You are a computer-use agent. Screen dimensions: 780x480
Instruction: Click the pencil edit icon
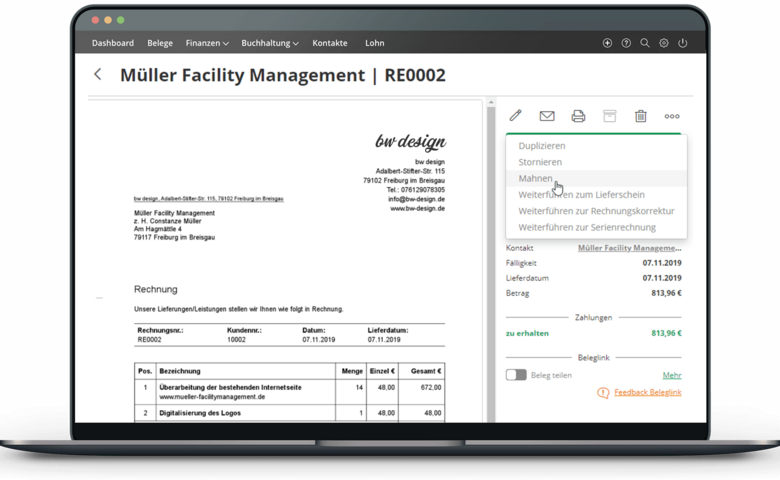click(x=516, y=116)
